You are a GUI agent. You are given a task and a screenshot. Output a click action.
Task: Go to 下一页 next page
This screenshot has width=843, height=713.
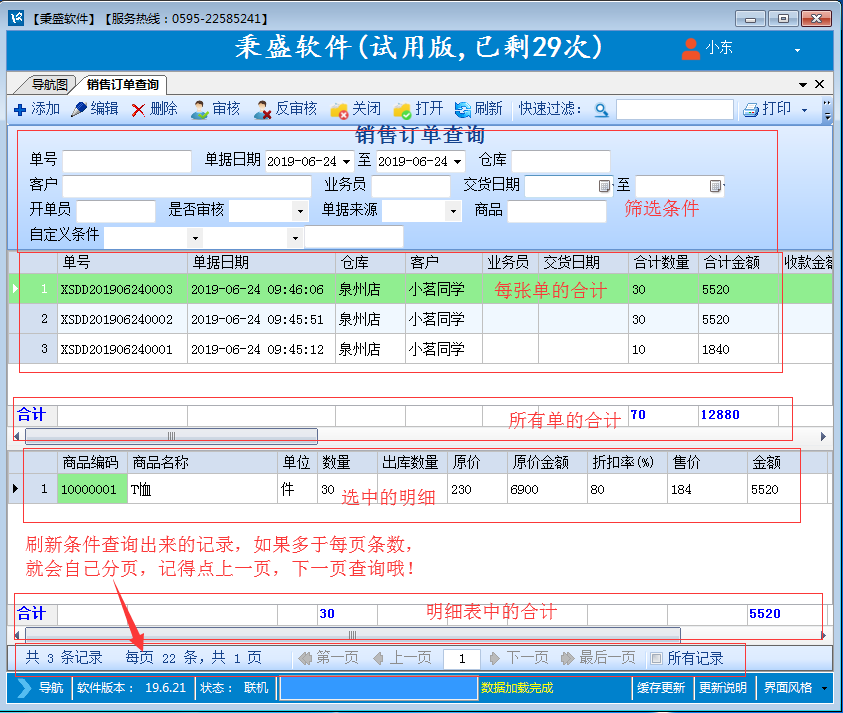click(x=519, y=658)
